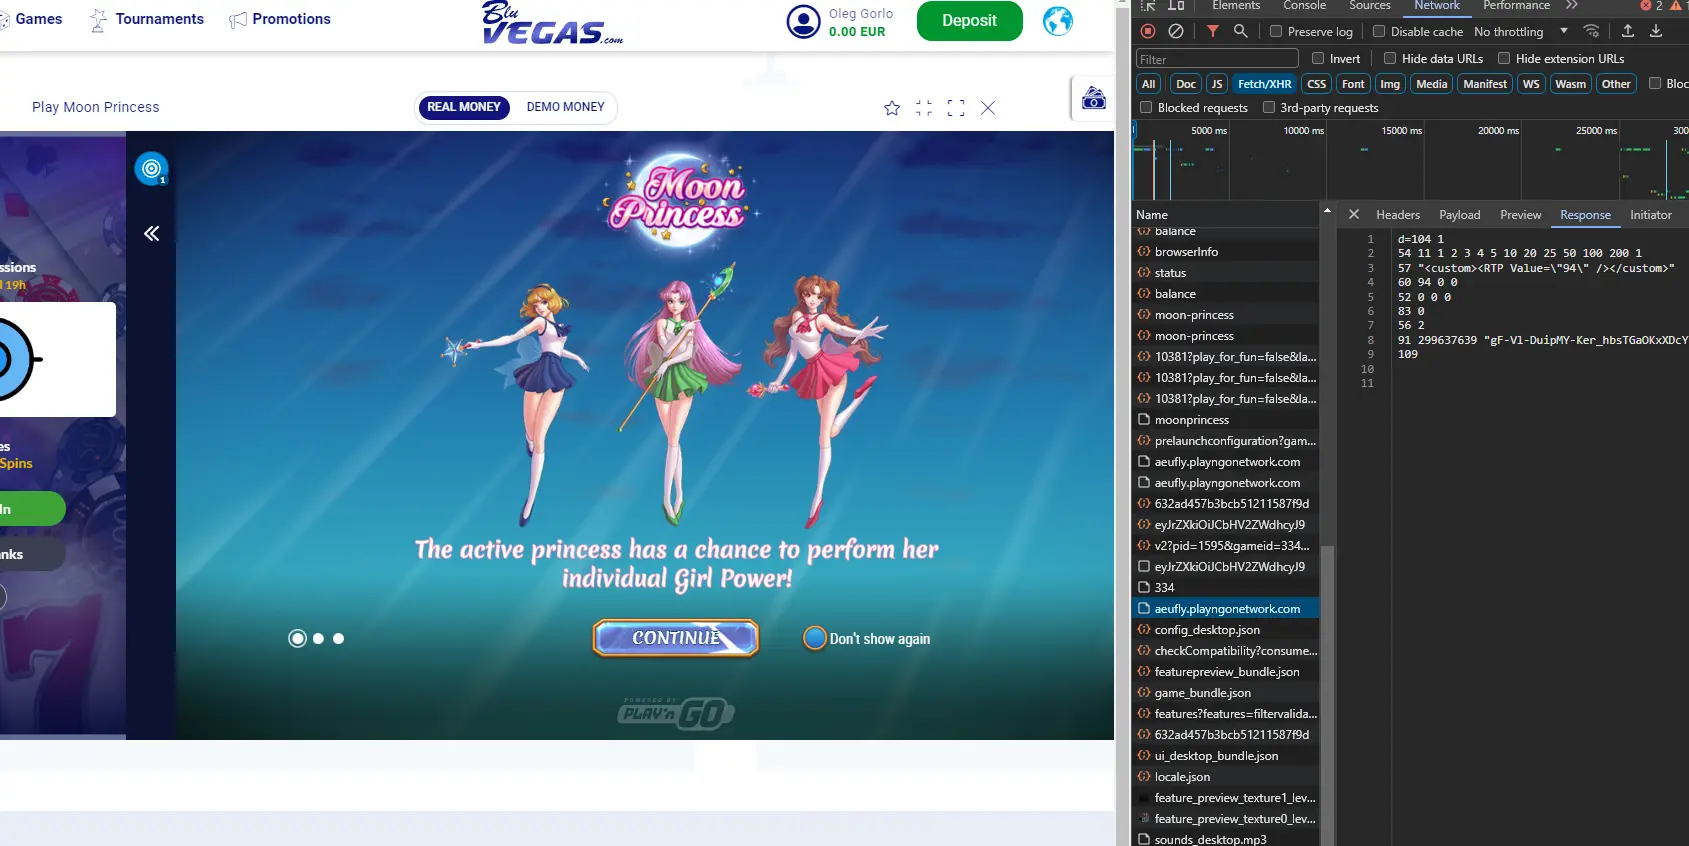Screen dimensions: 1689x846
Task: Switch to DevTools Console tab
Action: pos(1305,6)
